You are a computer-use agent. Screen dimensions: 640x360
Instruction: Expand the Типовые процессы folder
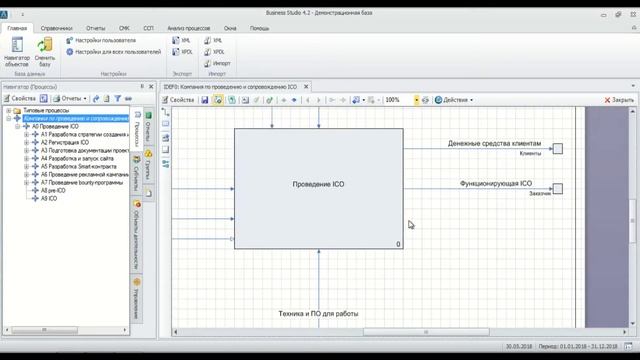9,111
